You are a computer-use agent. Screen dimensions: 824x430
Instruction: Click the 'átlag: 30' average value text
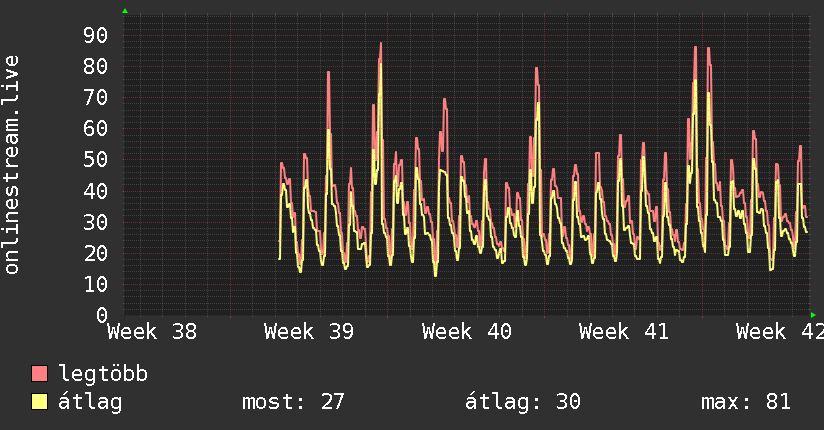click(x=523, y=402)
